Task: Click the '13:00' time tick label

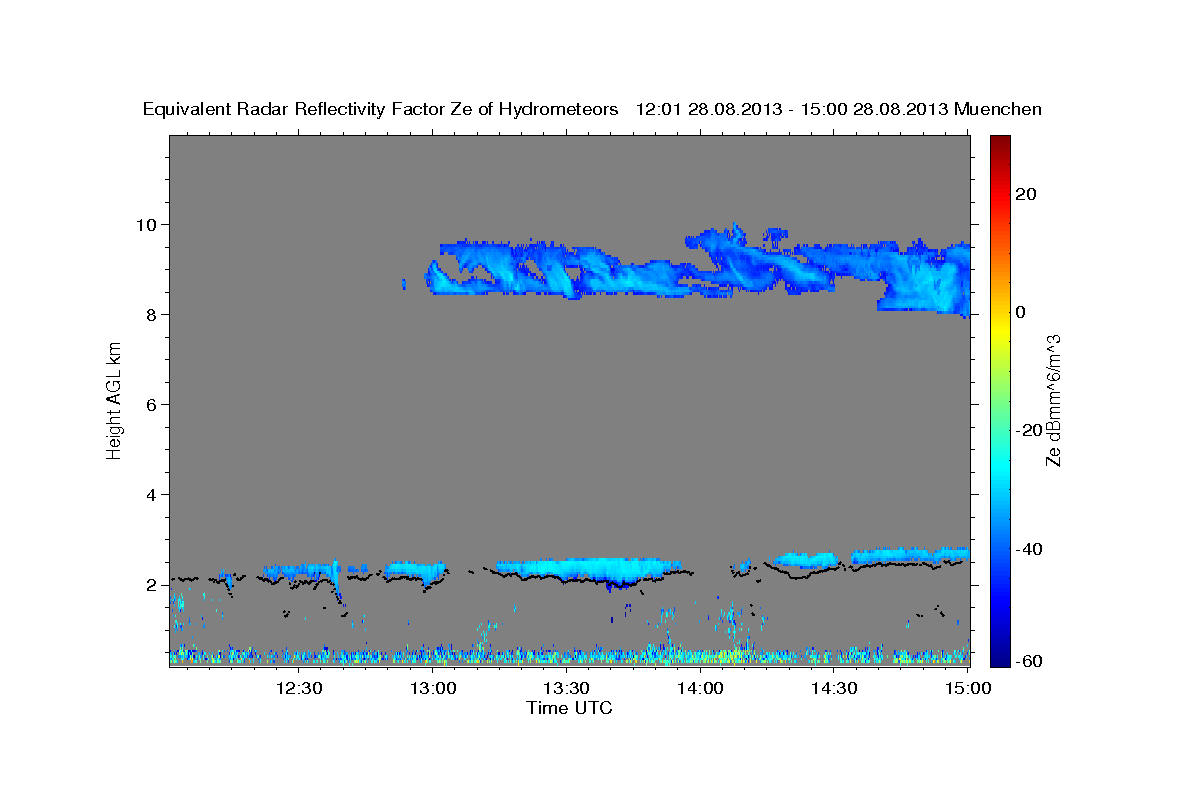Action: [433, 688]
